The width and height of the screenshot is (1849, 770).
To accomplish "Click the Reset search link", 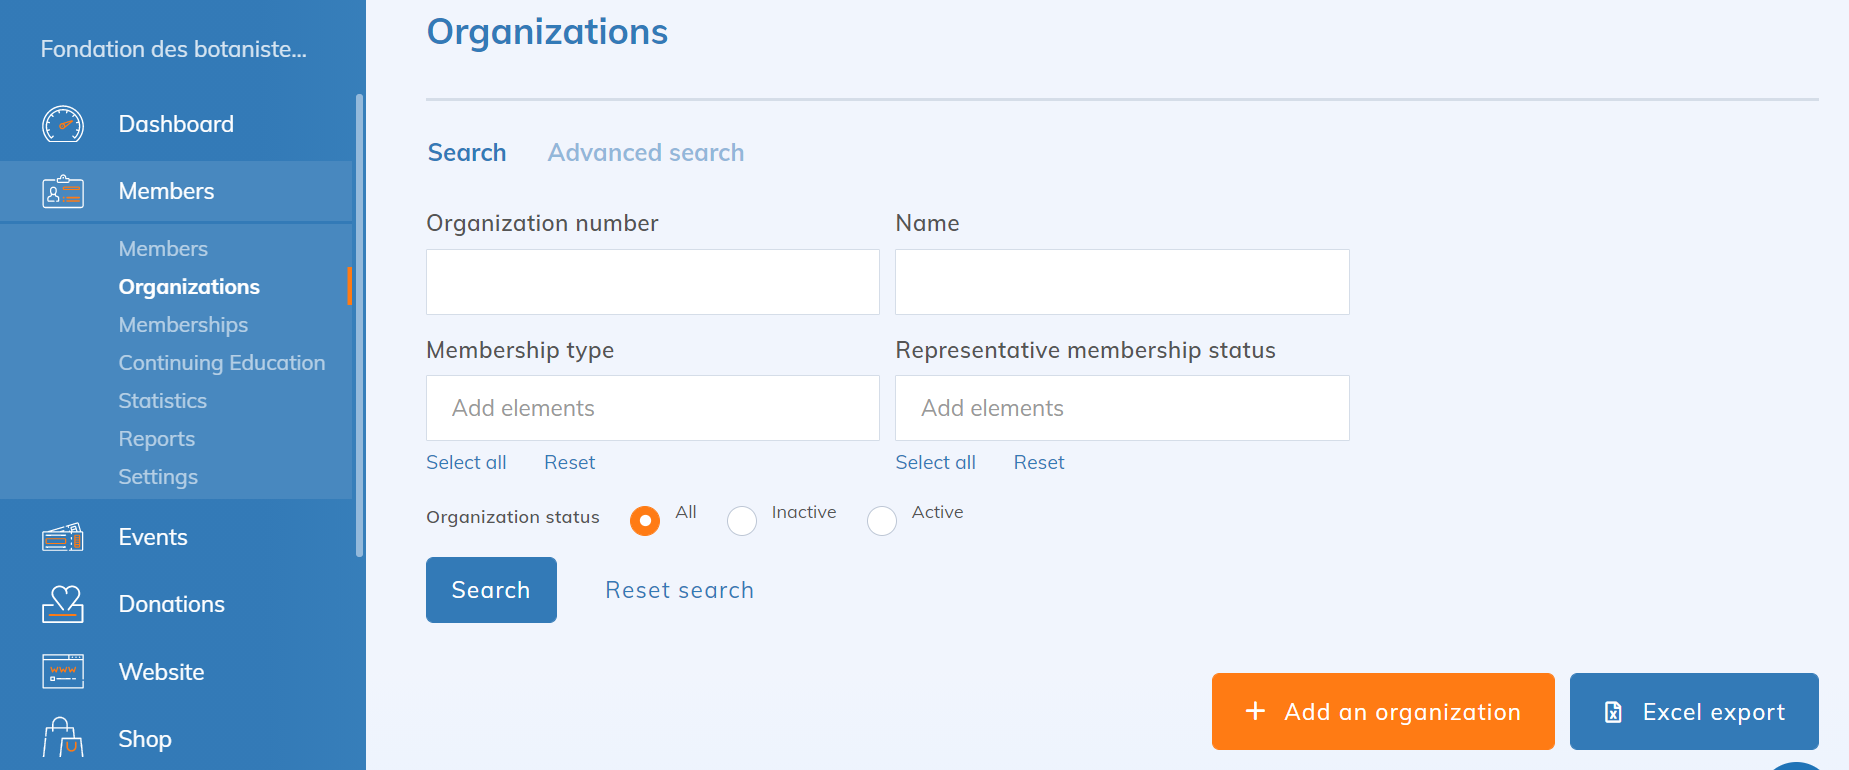I will pos(679,590).
